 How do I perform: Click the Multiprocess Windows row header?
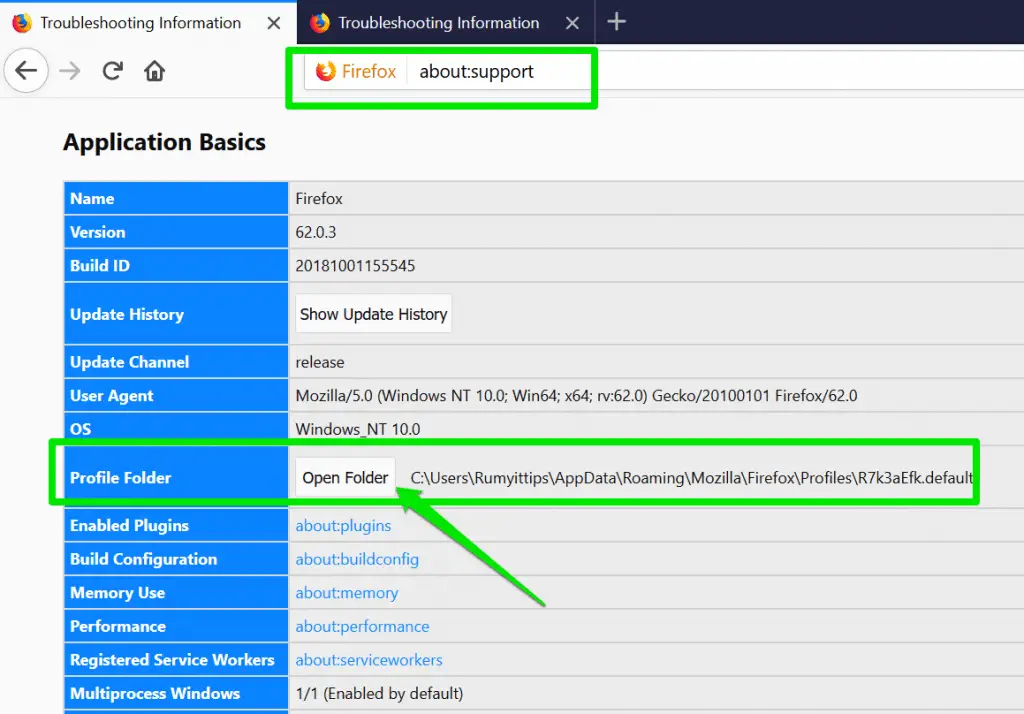point(176,694)
